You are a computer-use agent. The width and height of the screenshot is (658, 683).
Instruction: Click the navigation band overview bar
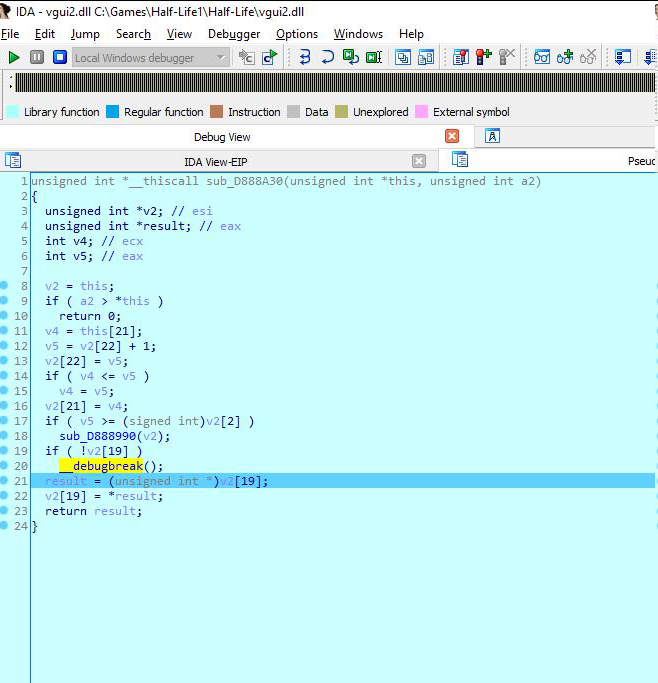(335, 82)
